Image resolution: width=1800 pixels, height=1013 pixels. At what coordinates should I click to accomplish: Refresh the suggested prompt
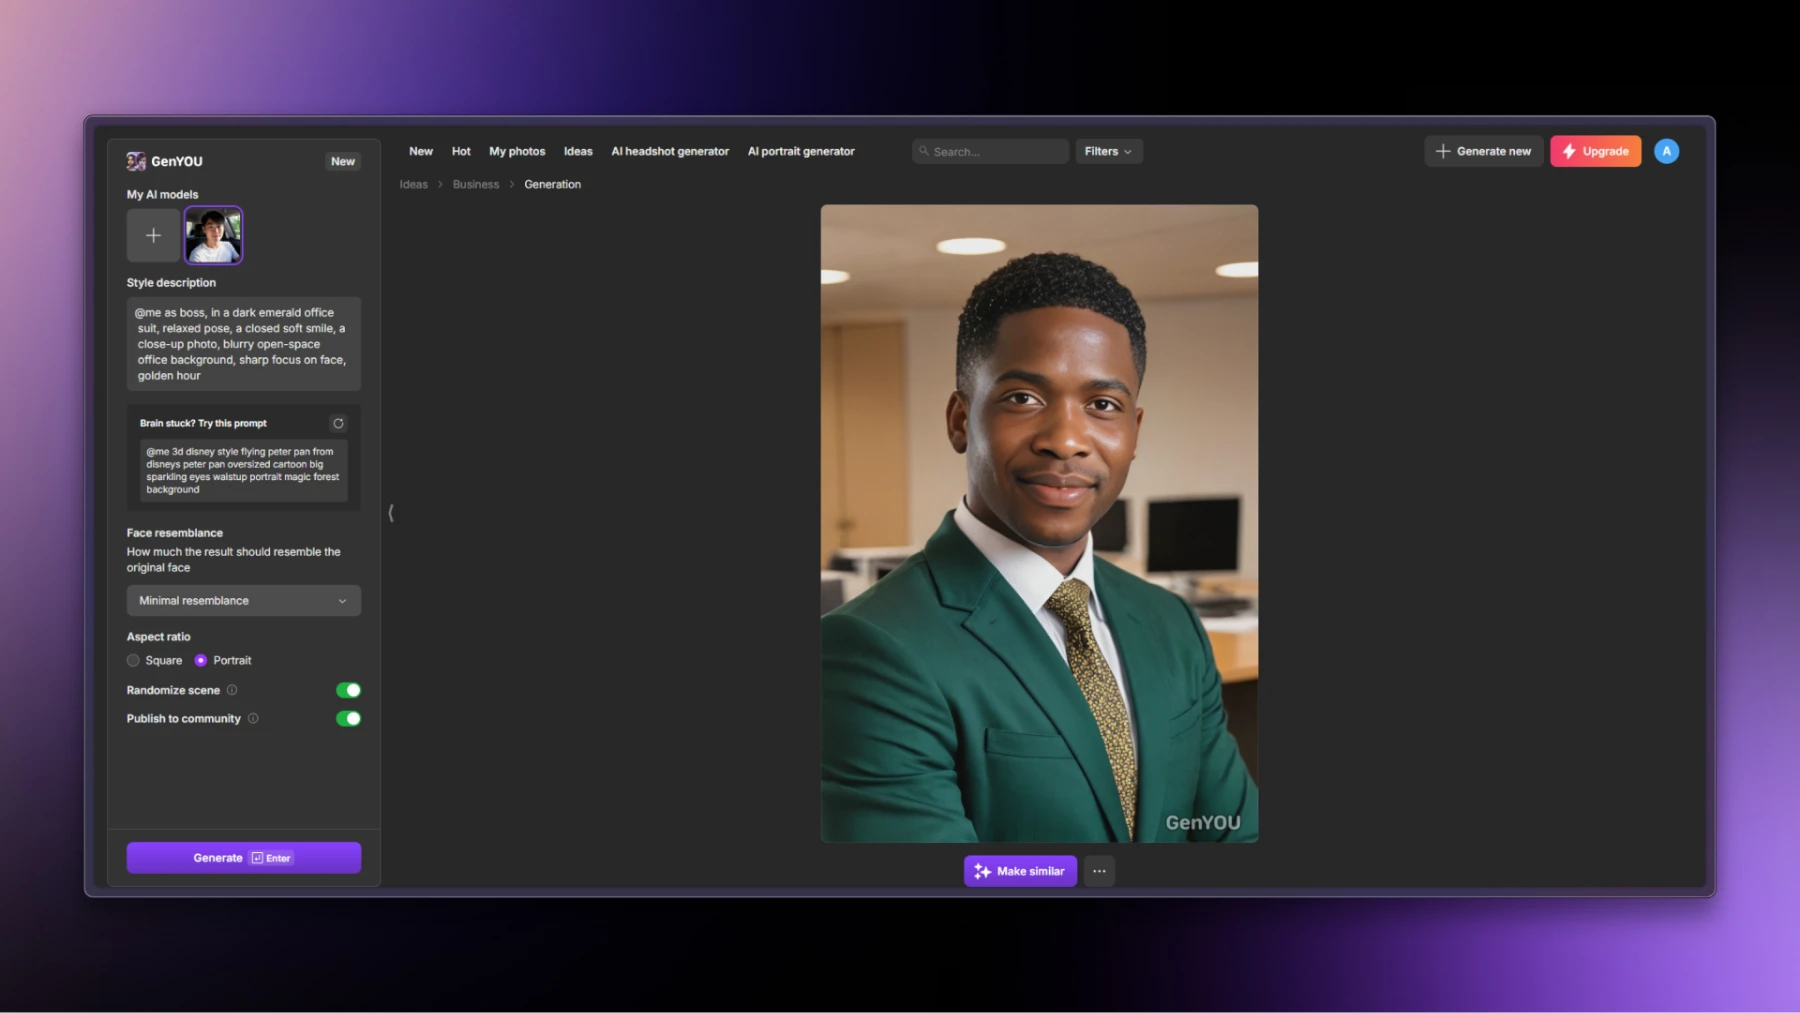pyautogui.click(x=338, y=423)
